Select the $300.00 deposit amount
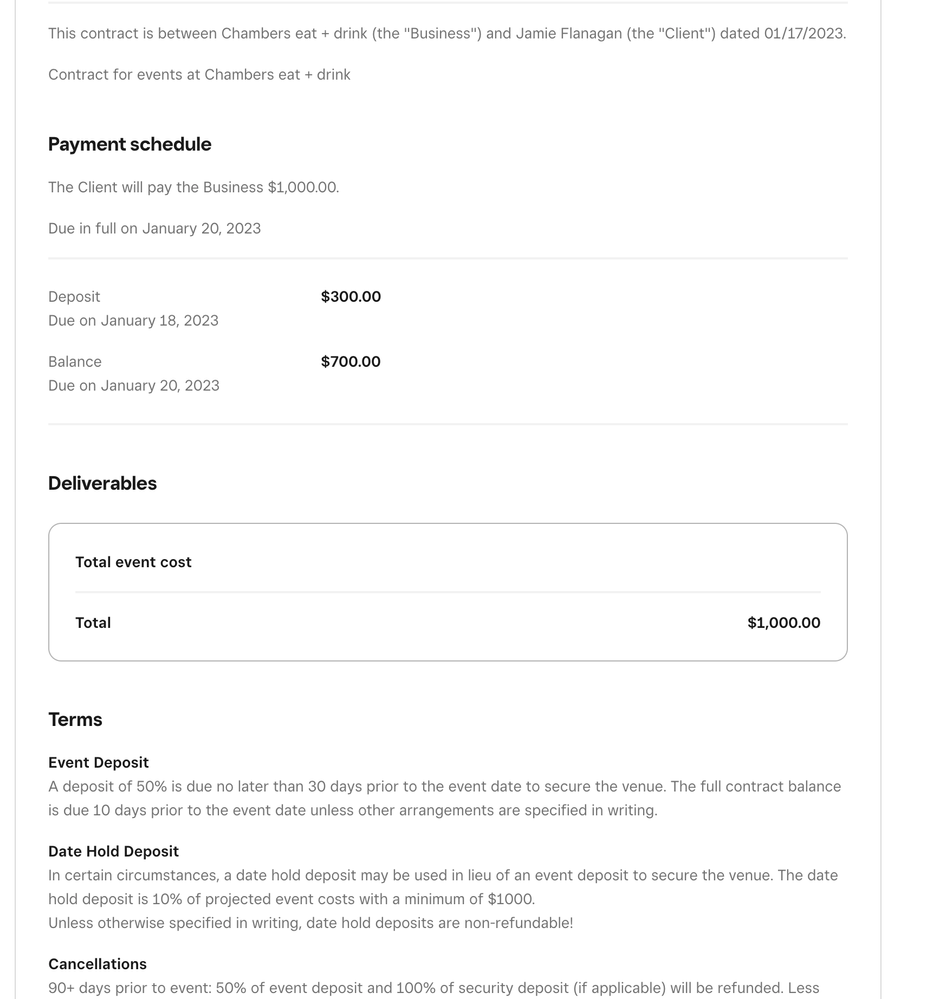This screenshot has width=946, height=999. [x=350, y=297]
